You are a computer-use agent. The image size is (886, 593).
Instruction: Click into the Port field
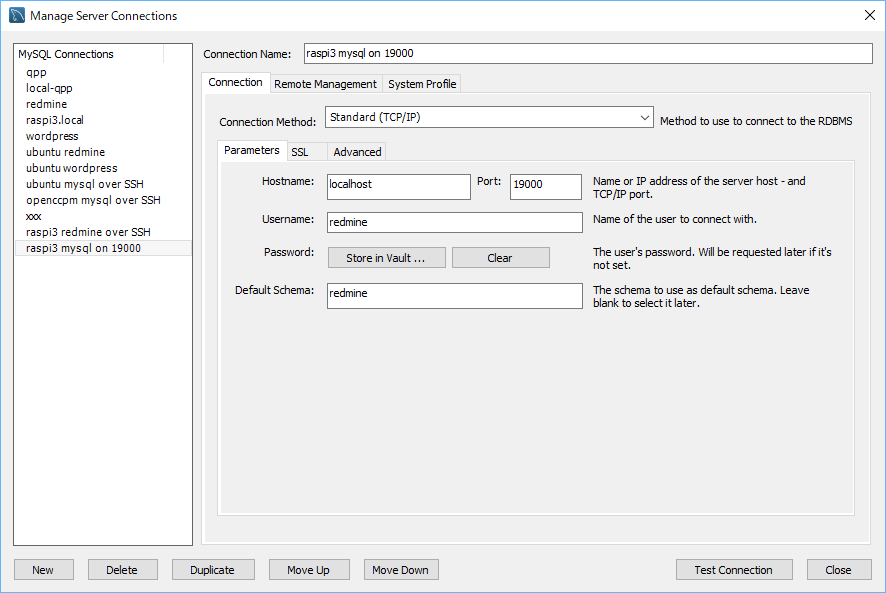pos(545,187)
